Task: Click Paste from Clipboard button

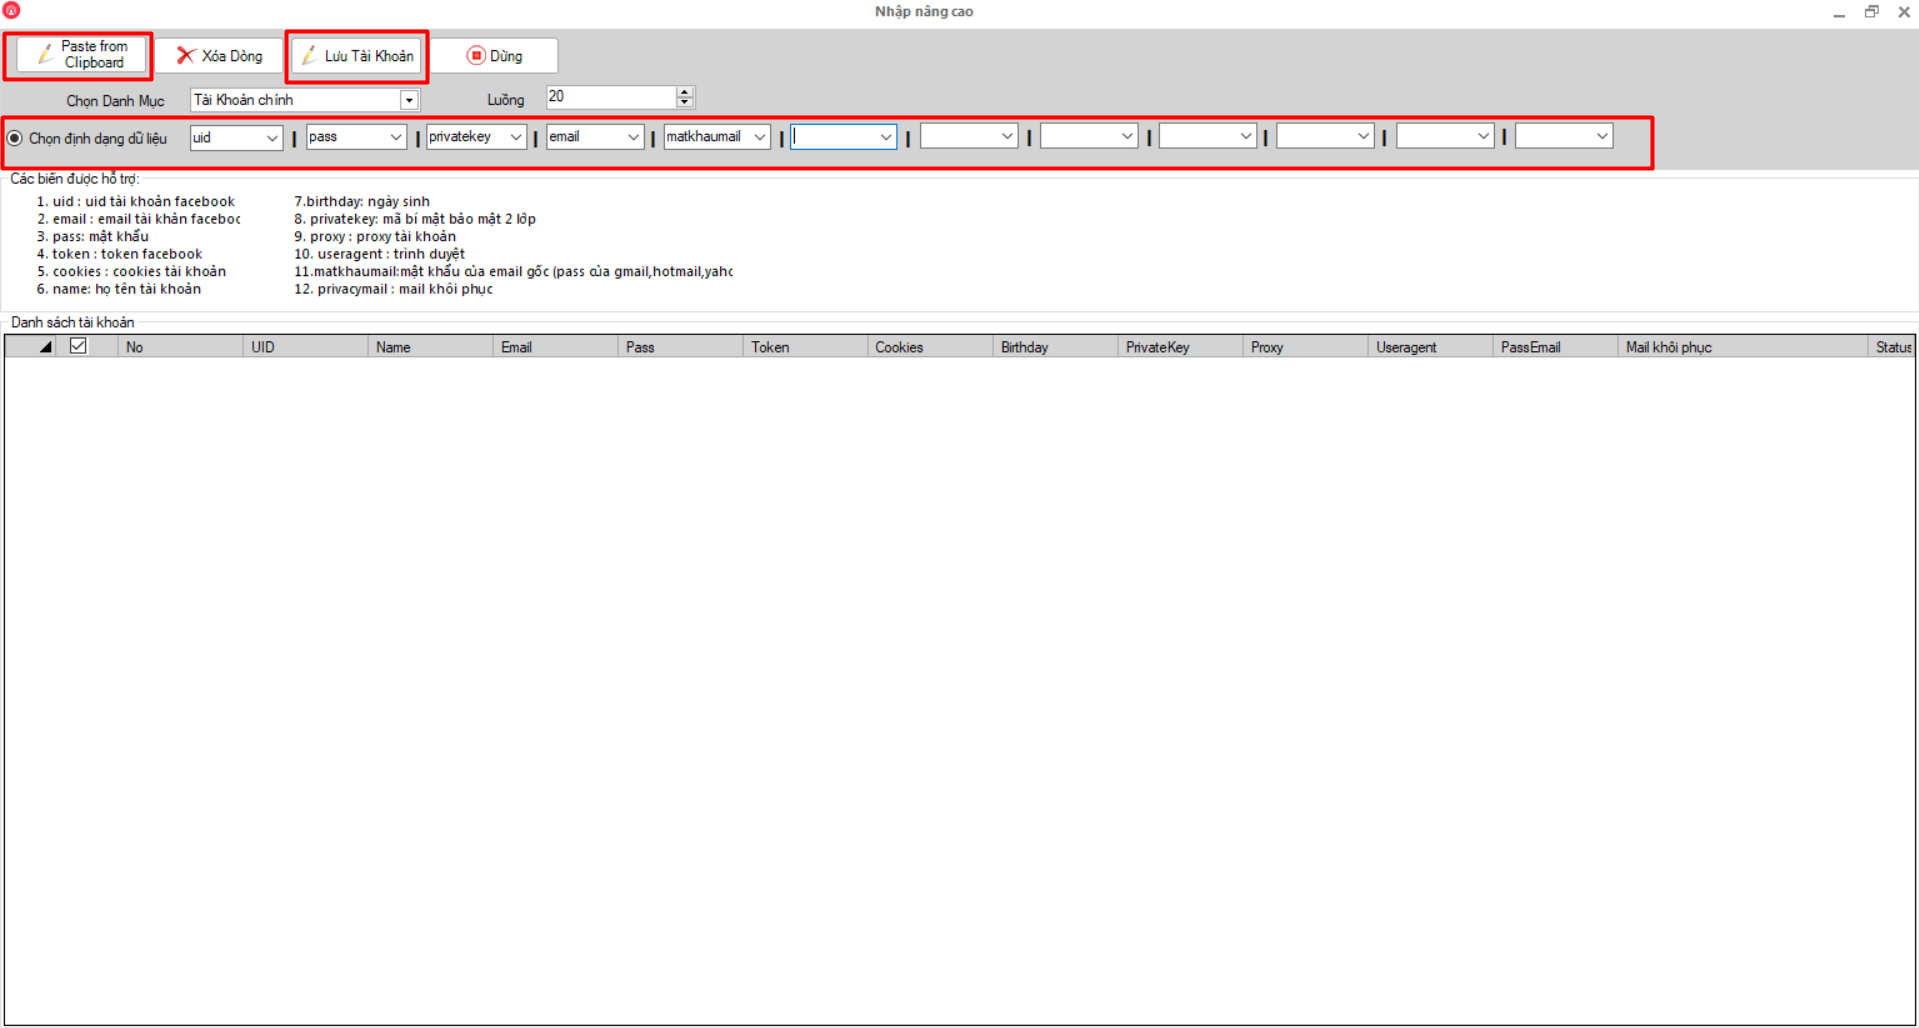Action: pos(82,55)
